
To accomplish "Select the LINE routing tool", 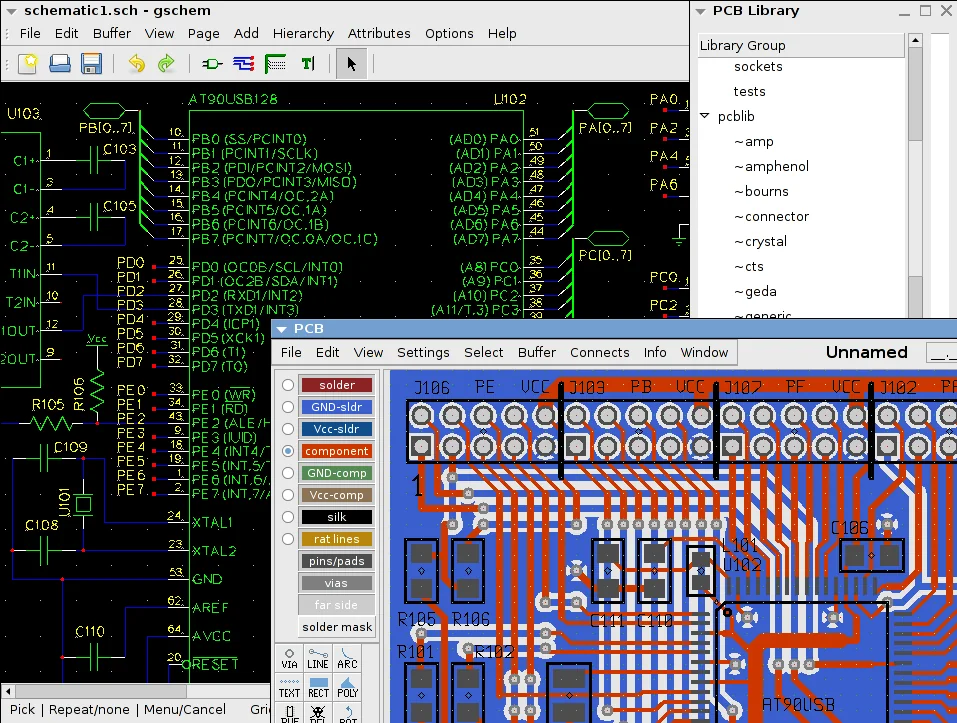I will coord(318,660).
